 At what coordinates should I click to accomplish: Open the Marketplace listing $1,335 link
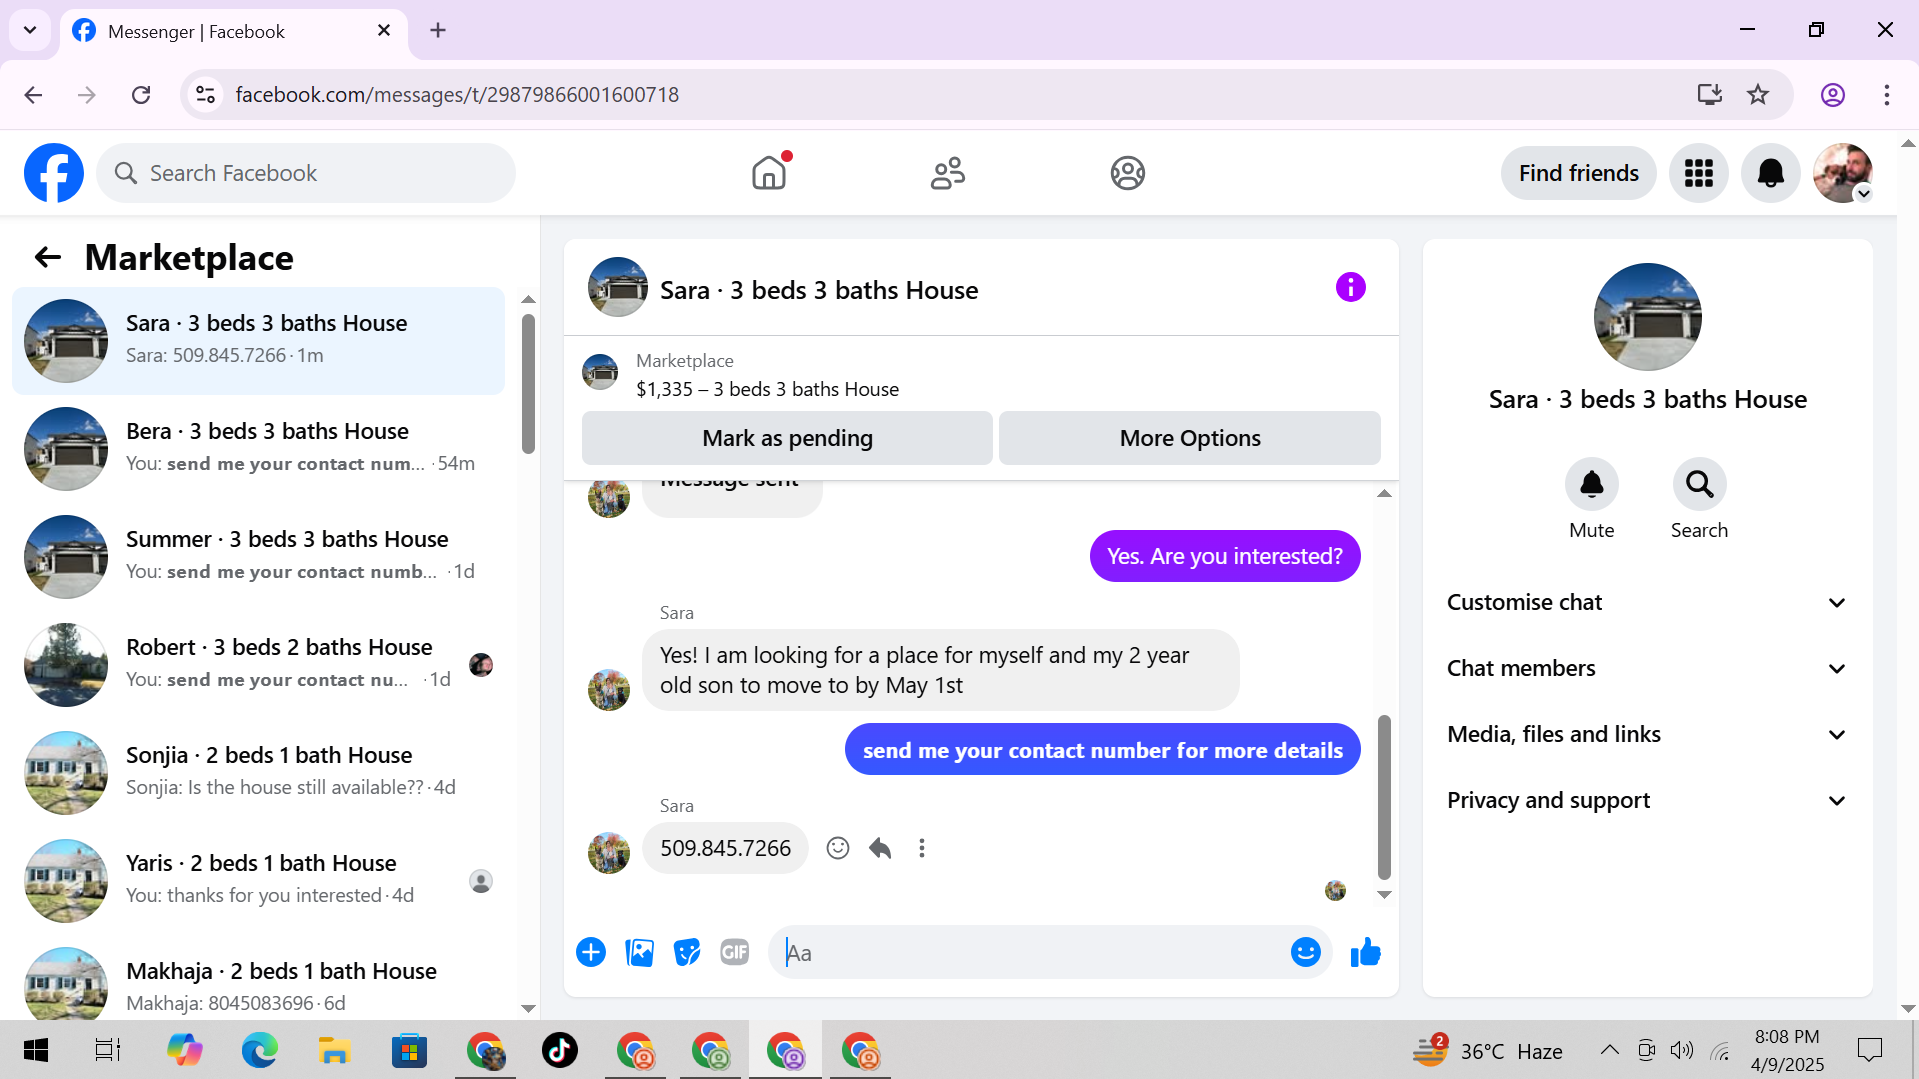coord(767,389)
